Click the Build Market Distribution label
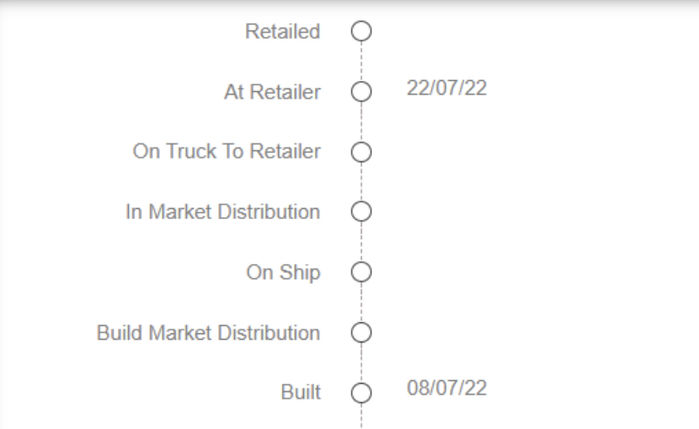Screen dimensions: 699x429 click(209, 333)
